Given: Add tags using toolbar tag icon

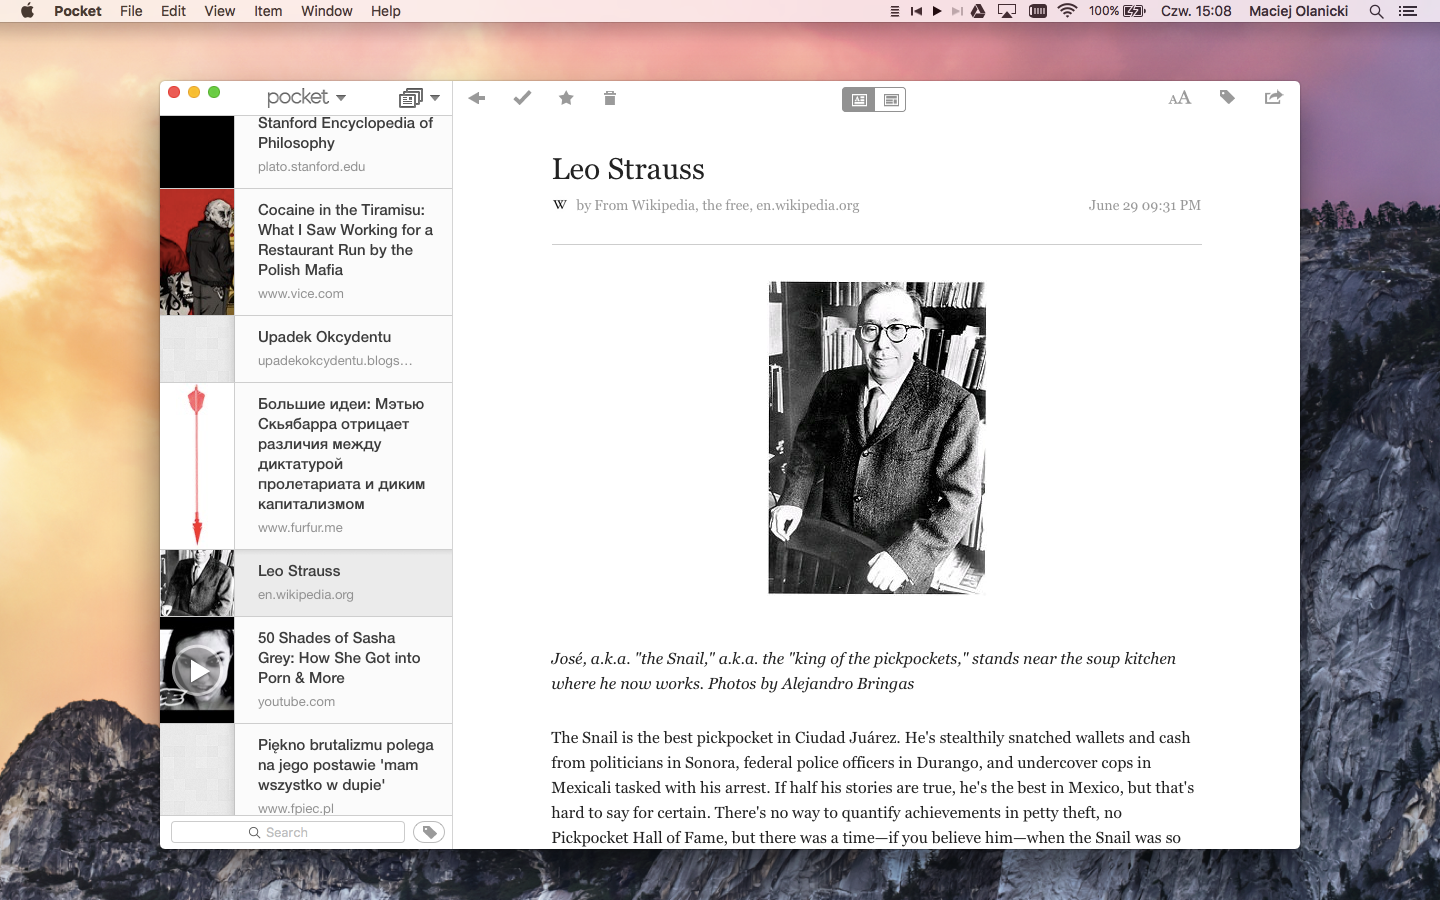Looking at the screenshot, I should (x=1227, y=98).
